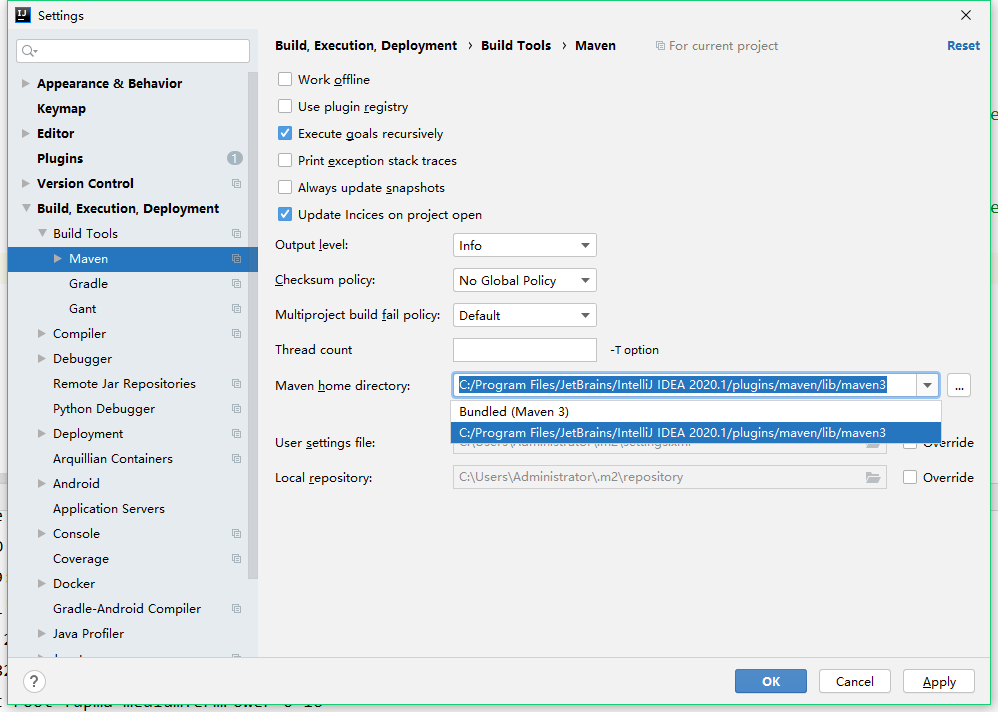This screenshot has height=712, width=998.
Task: Click Build Tools in the breadcrumb
Action: tap(516, 46)
